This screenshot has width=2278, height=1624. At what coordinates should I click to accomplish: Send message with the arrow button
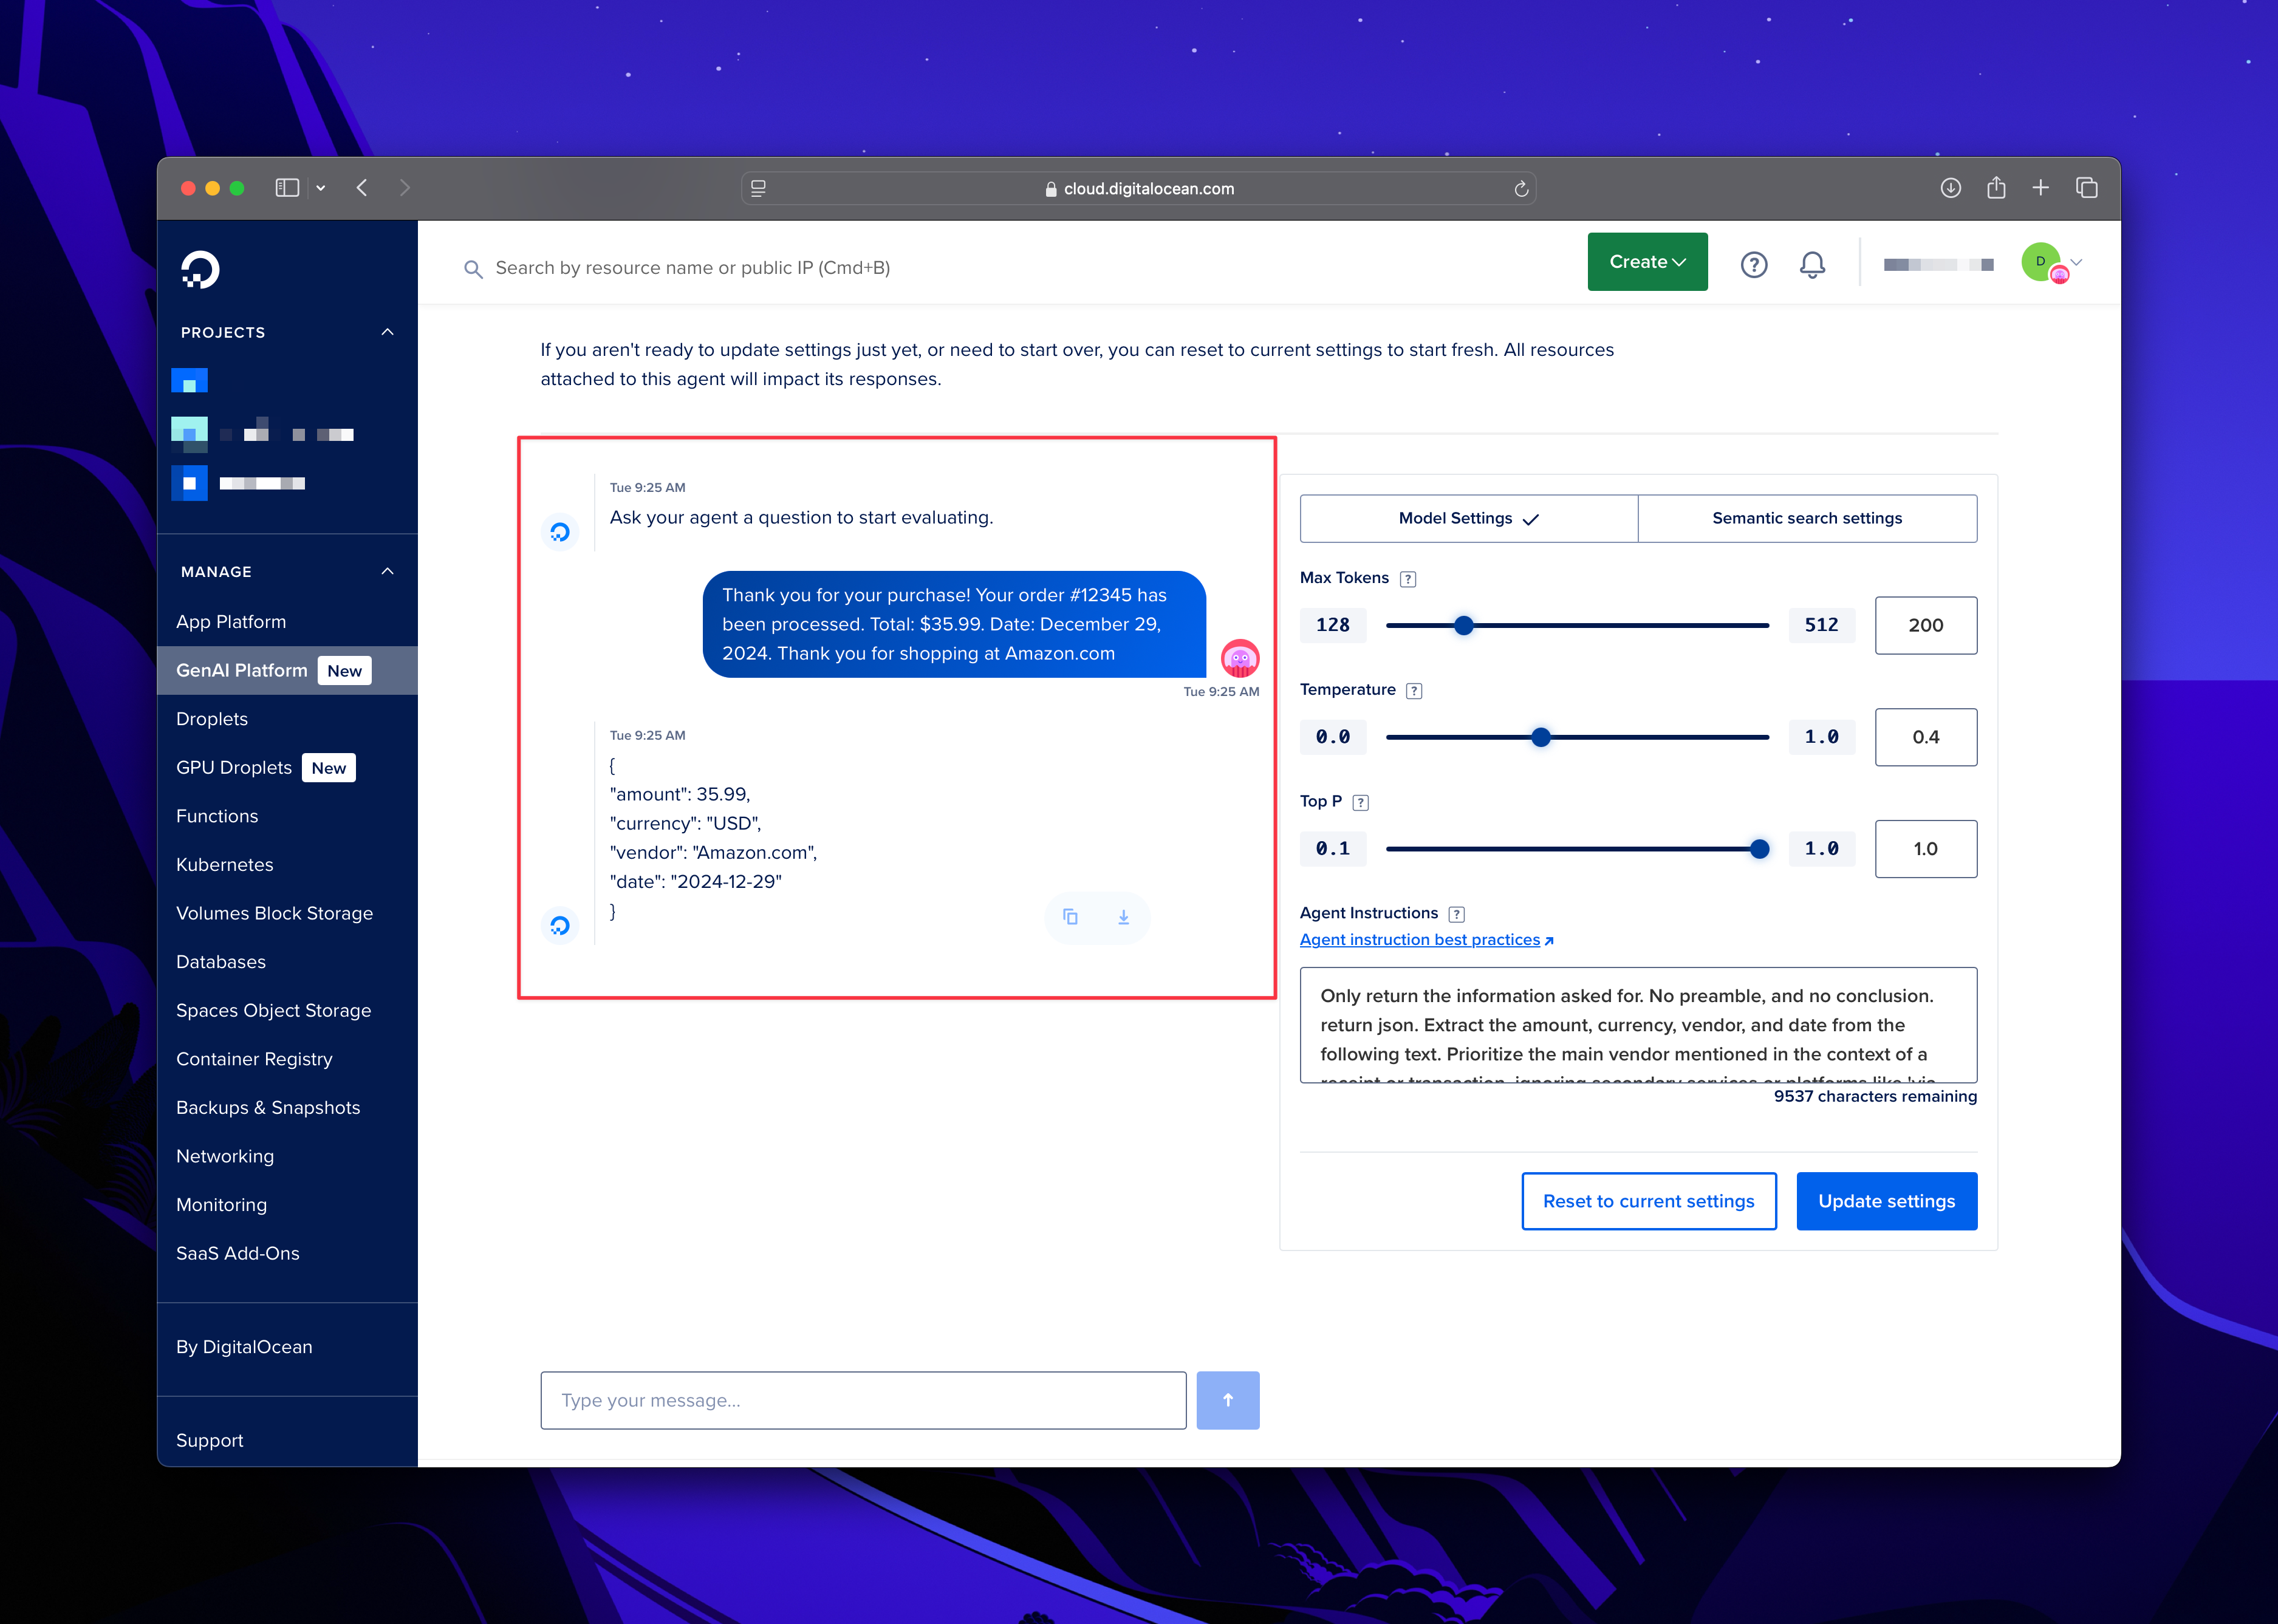point(1227,1400)
